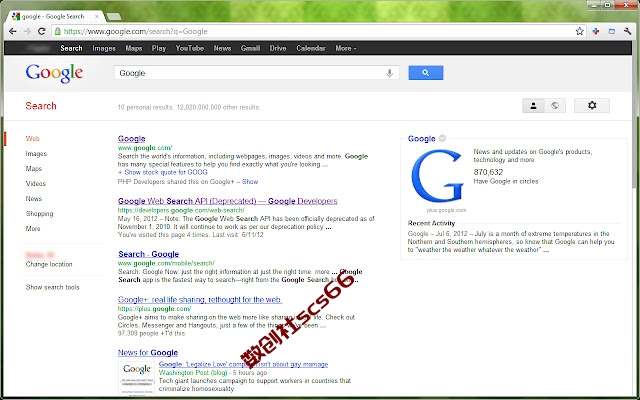Select Videos in the left sidebar

[x=36, y=184]
